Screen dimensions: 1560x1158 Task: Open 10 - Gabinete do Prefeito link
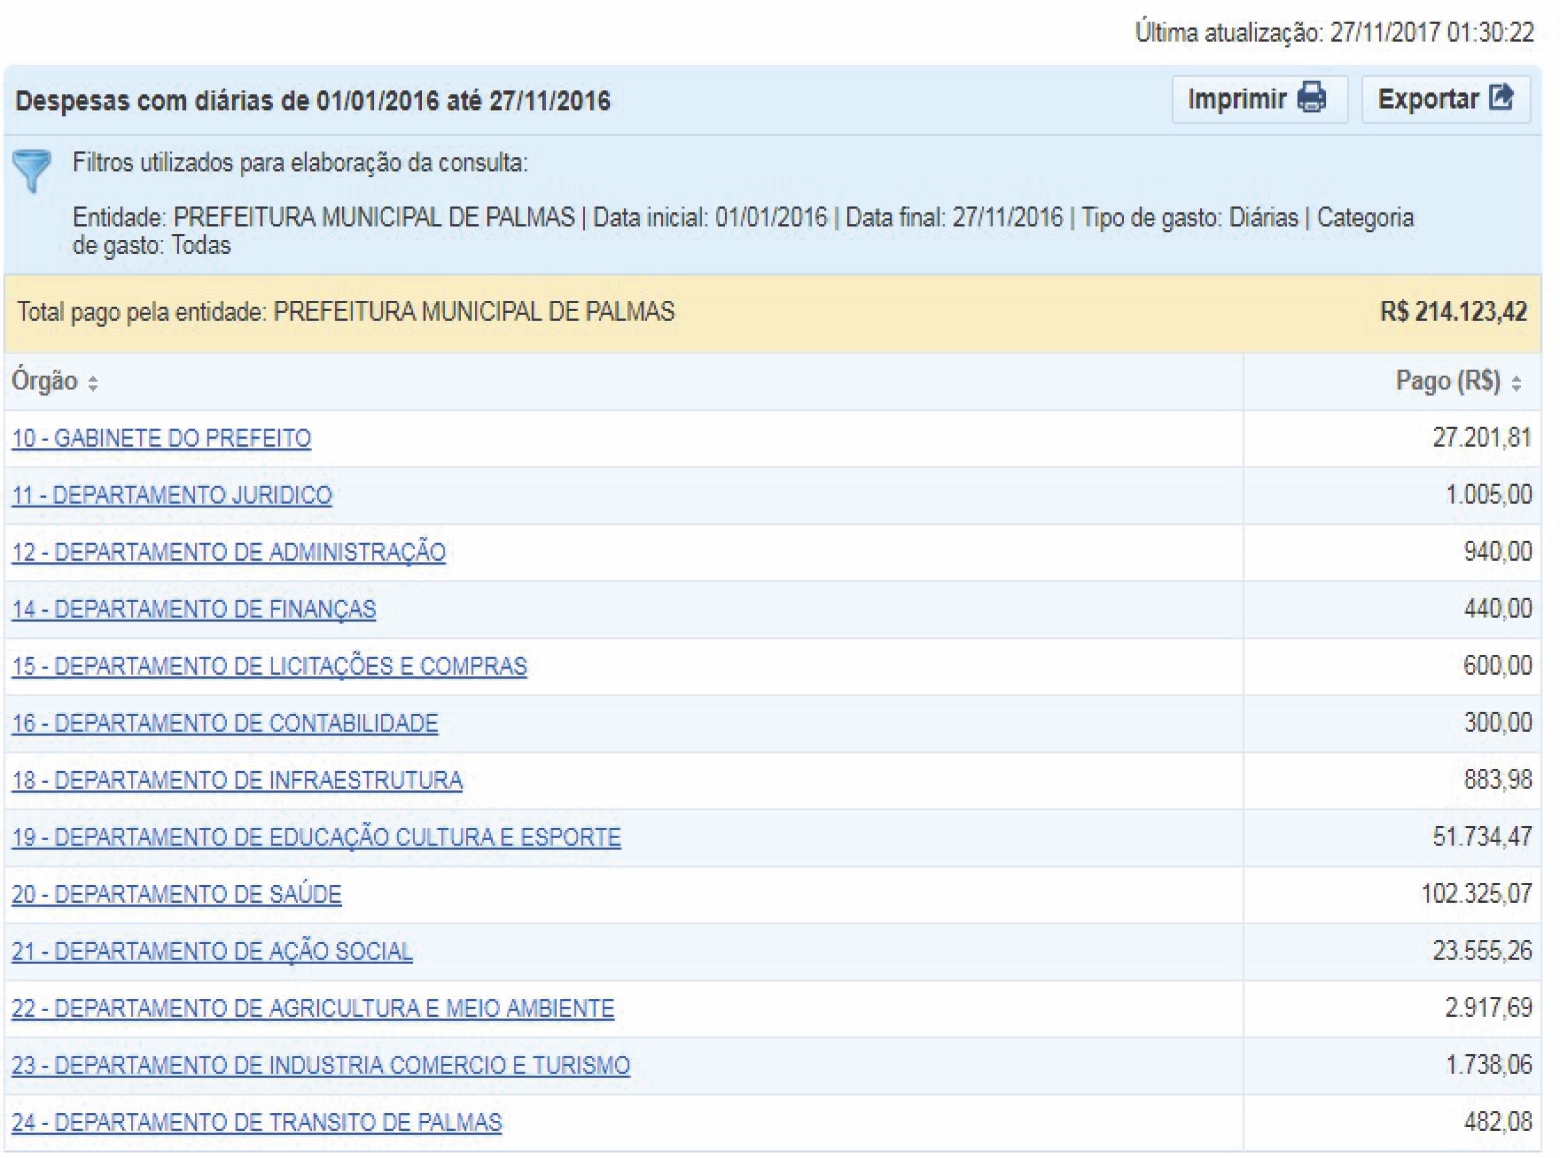coord(161,438)
